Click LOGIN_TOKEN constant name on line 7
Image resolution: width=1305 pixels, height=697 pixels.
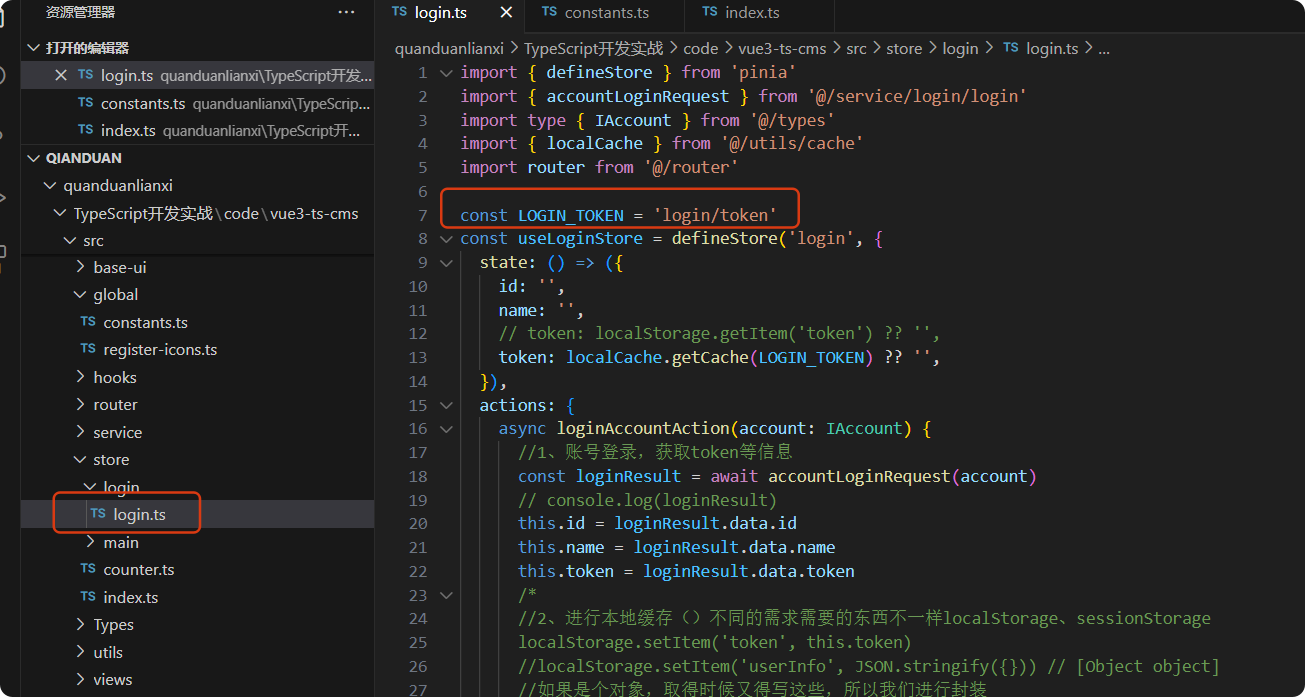[570, 215]
